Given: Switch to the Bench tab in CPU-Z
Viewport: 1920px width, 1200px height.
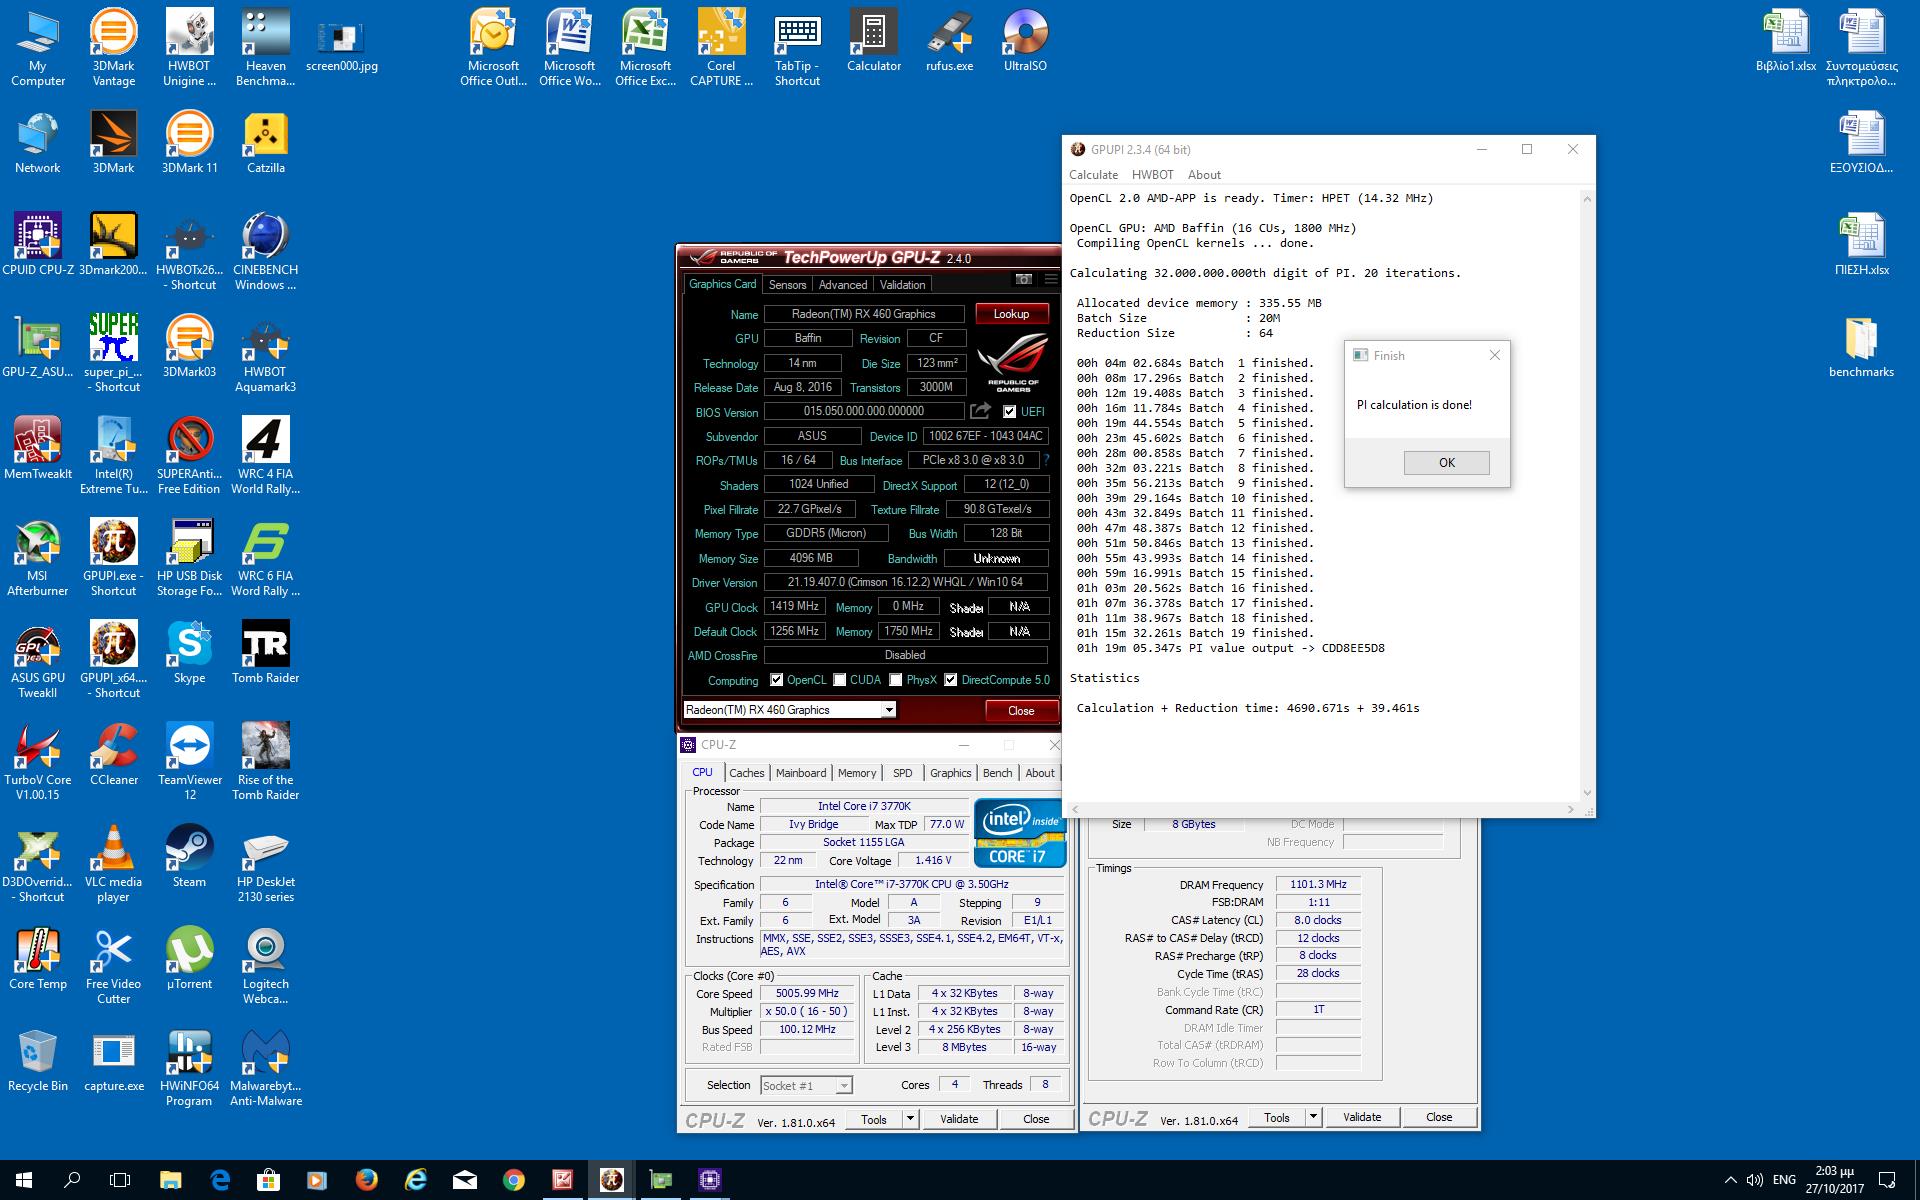Looking at the screenshot, I should coord(997,773).
